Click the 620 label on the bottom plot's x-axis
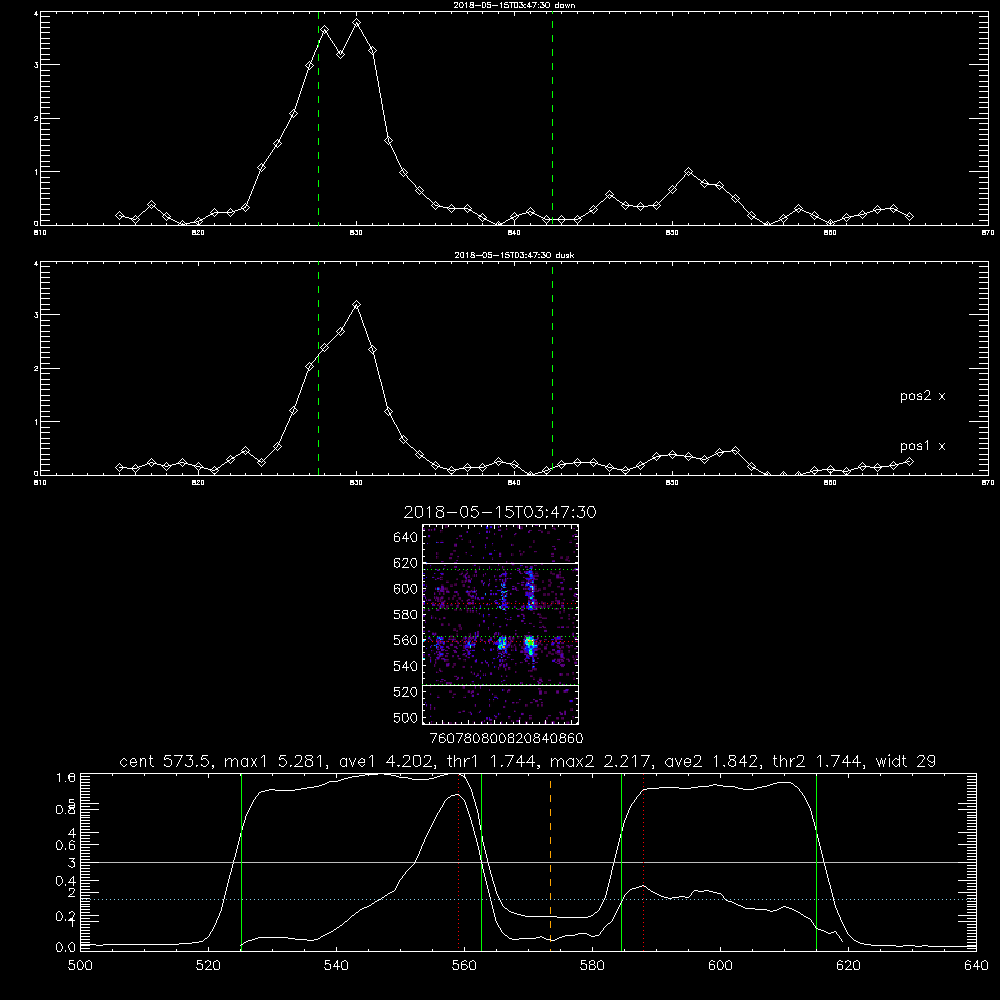This screenshot has width=1000, height=1000. 848,966
